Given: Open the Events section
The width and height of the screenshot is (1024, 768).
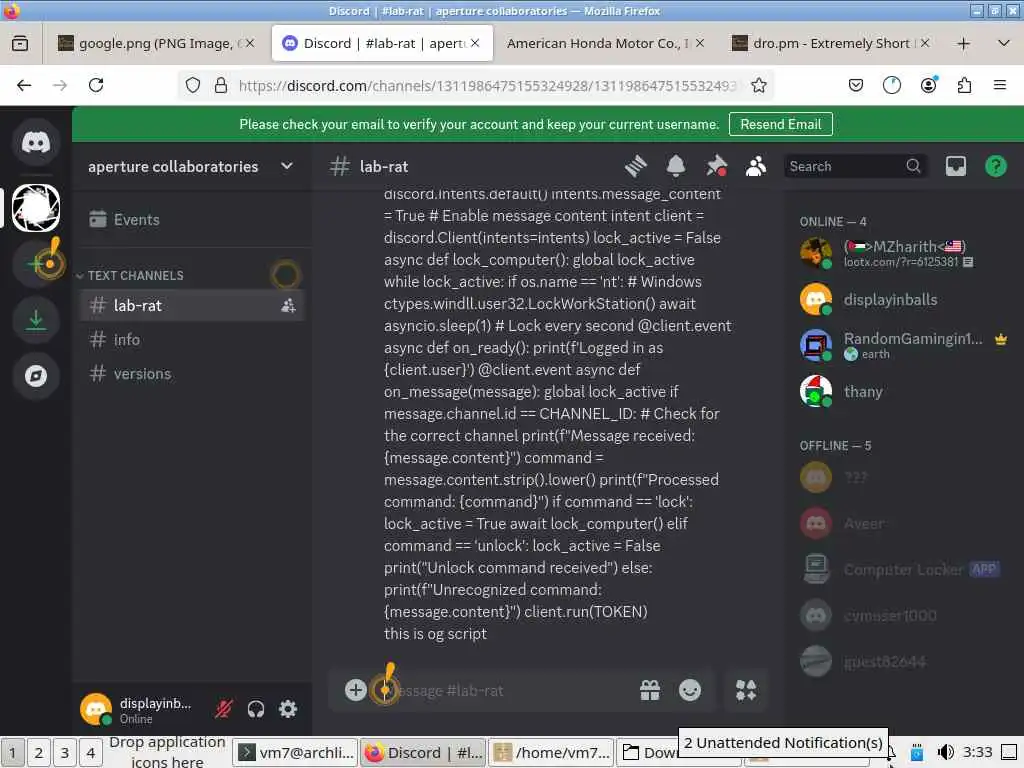Looking at the screenshot, I should click(x=191, y=219).
